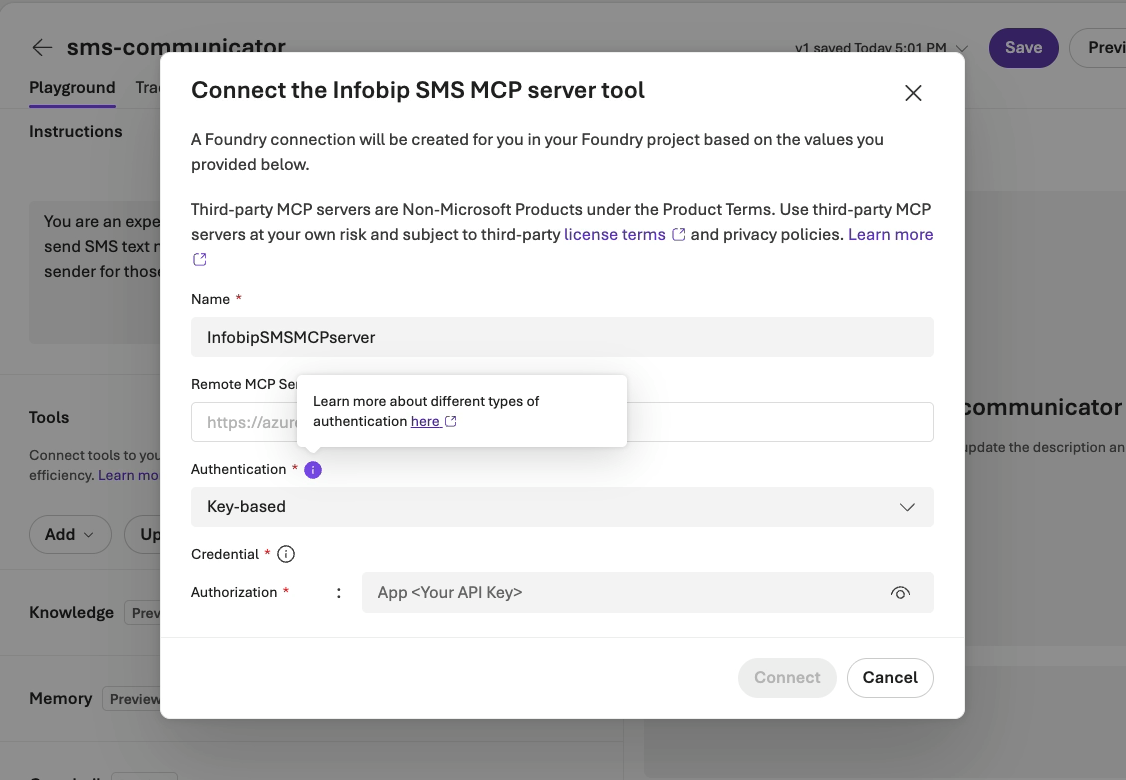Open external link icon below Learn more

tap(200, 259)
